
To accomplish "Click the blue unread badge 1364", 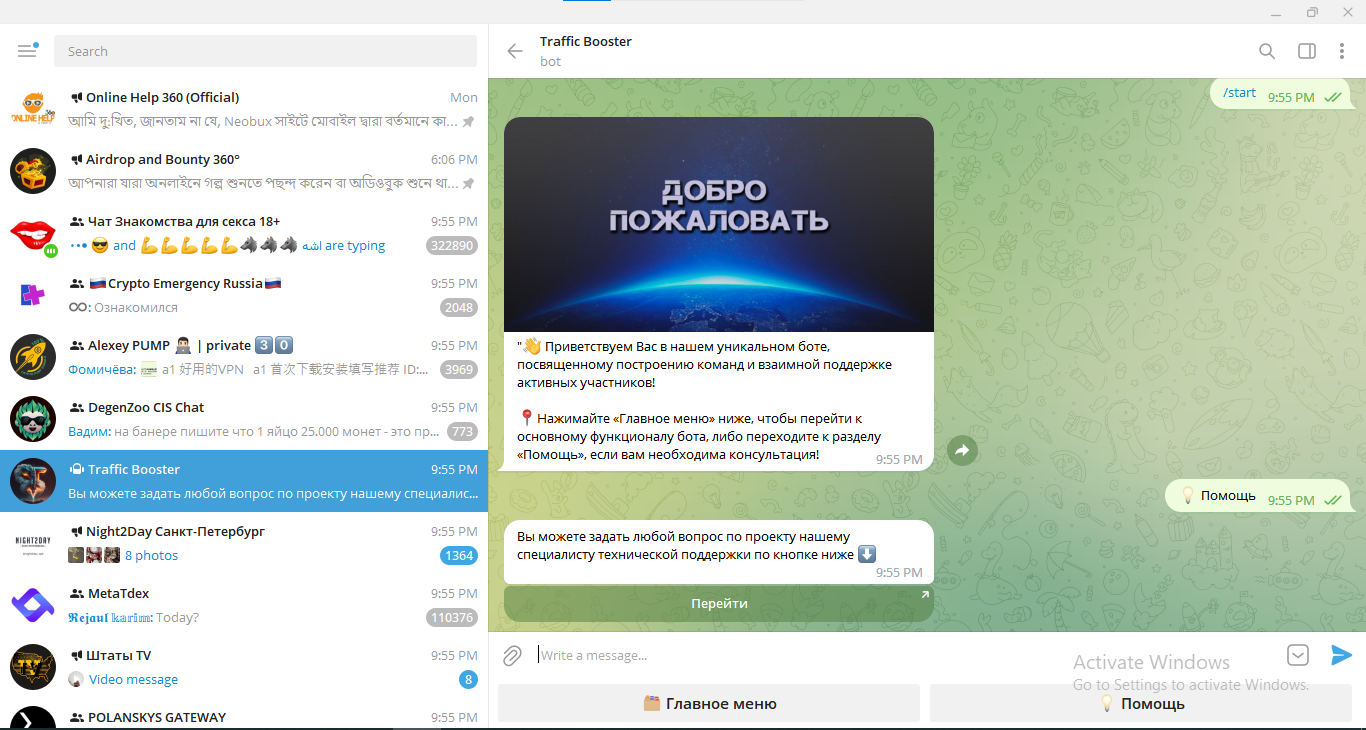I will (x=459, y=556).
